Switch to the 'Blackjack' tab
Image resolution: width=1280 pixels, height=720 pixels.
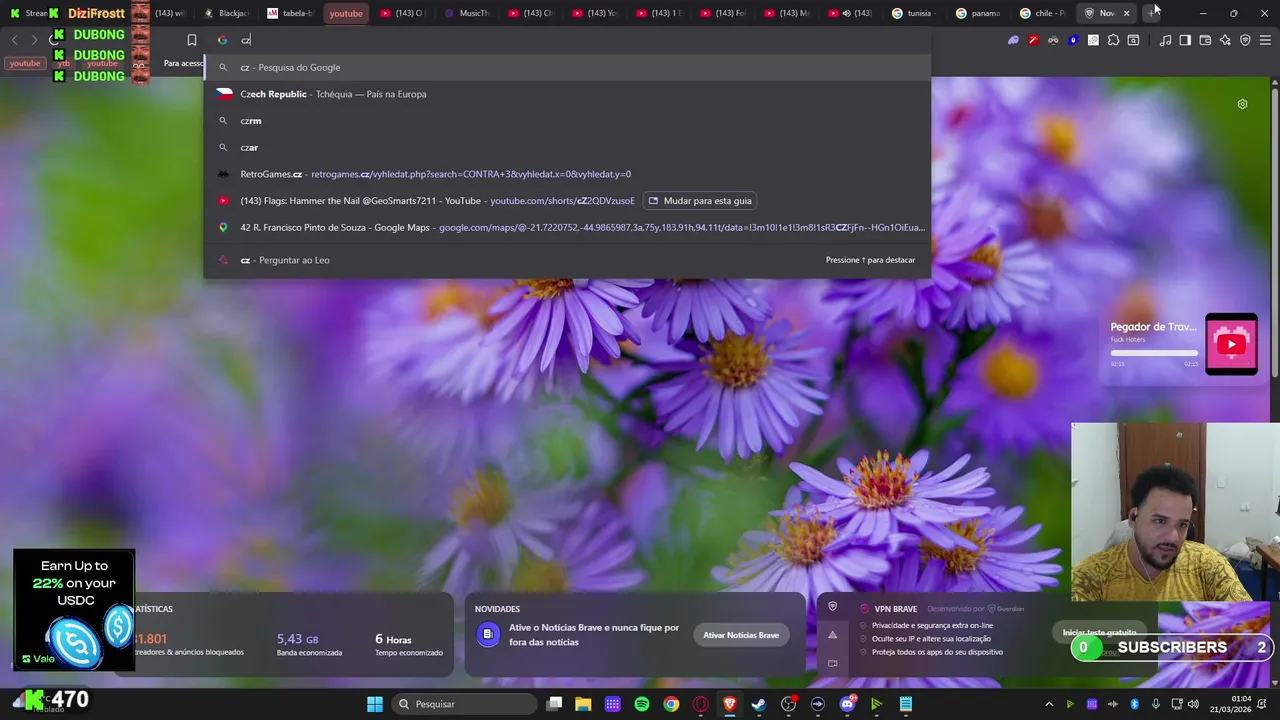coord(226,13)
